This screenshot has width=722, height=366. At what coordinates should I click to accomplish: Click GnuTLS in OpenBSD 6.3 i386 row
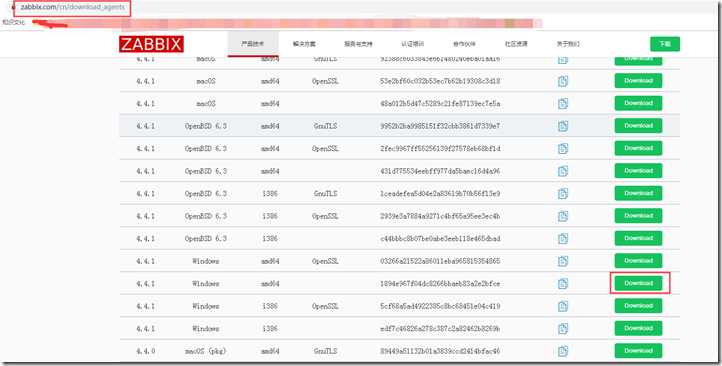tap(325, 193)
